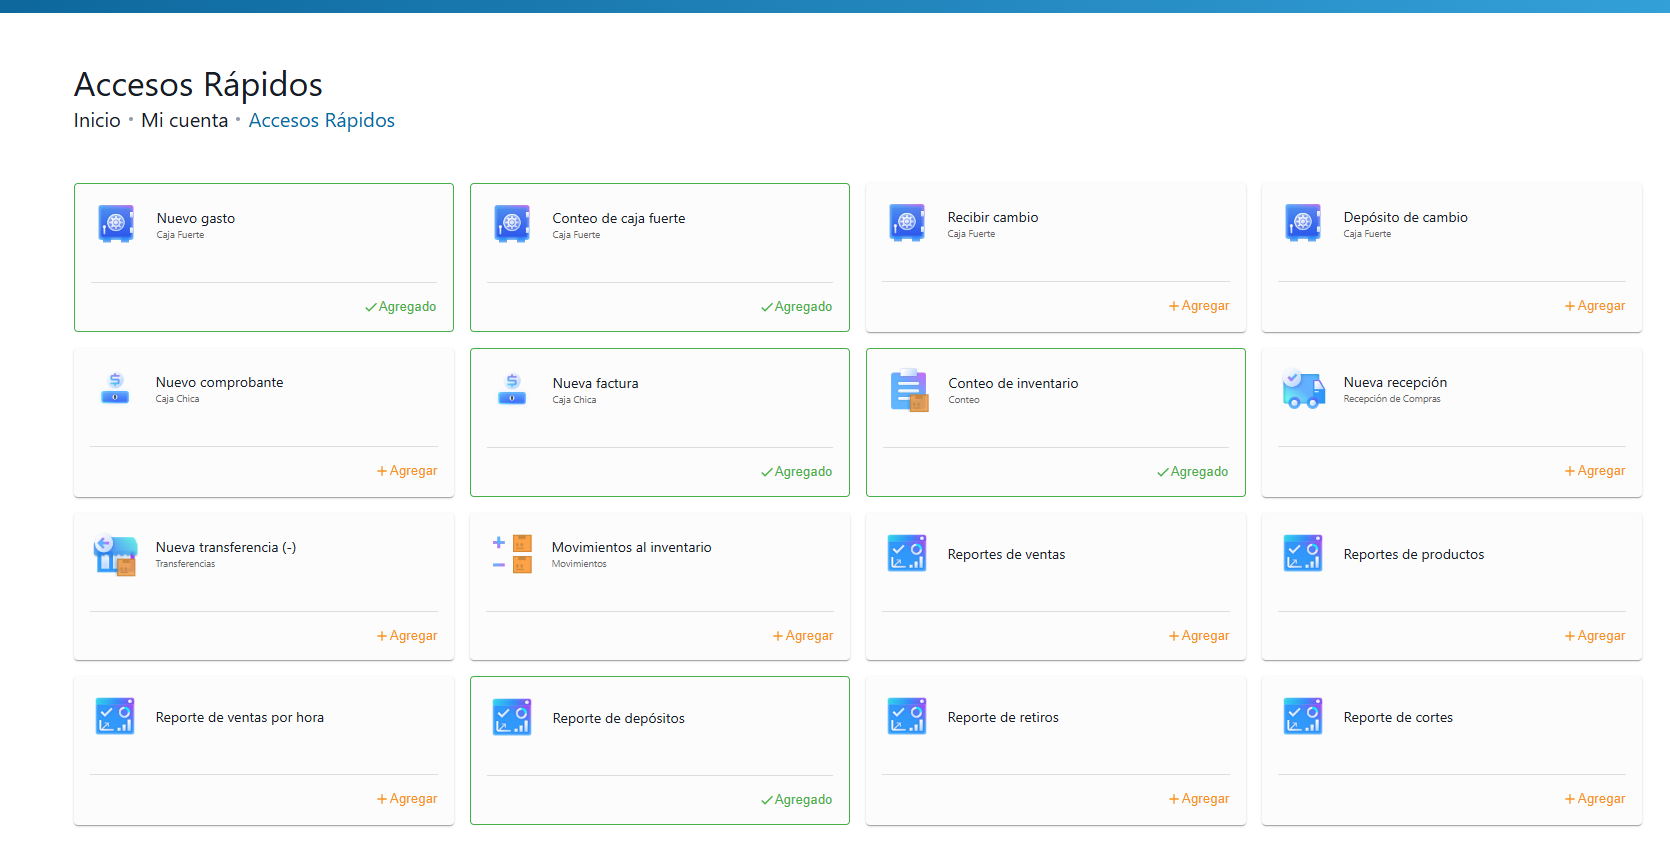Viewport: 1670px width, 844px height.
Task: Add Reportes de productos shortcut
Action: coord(1595,636)
